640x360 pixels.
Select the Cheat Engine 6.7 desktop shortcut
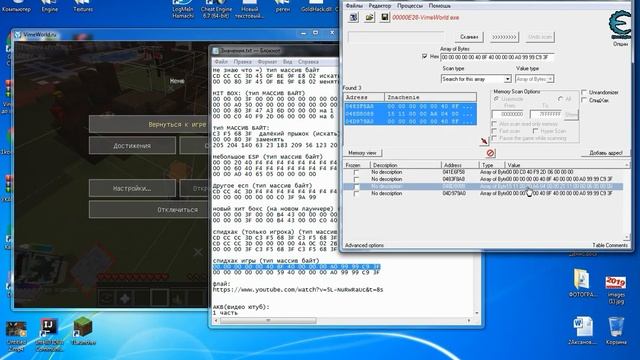216,9
